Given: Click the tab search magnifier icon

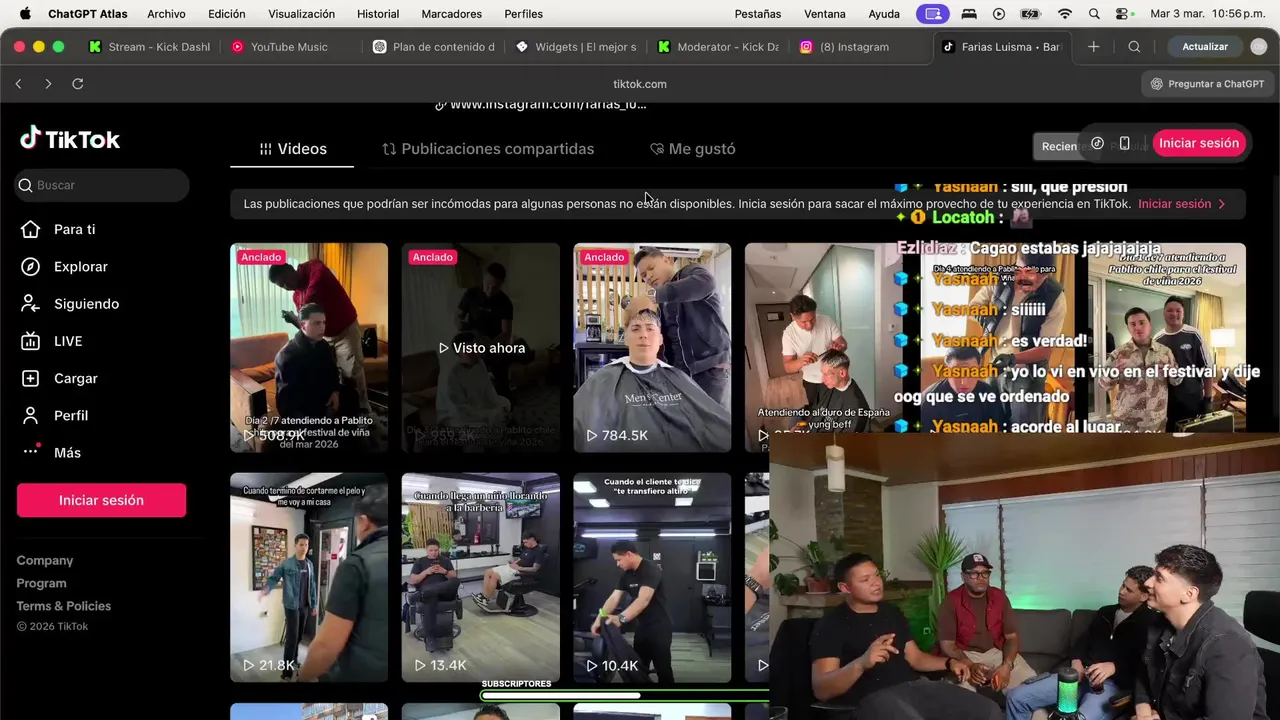Looking at the screenshot, I should [x=1134, y=47].
